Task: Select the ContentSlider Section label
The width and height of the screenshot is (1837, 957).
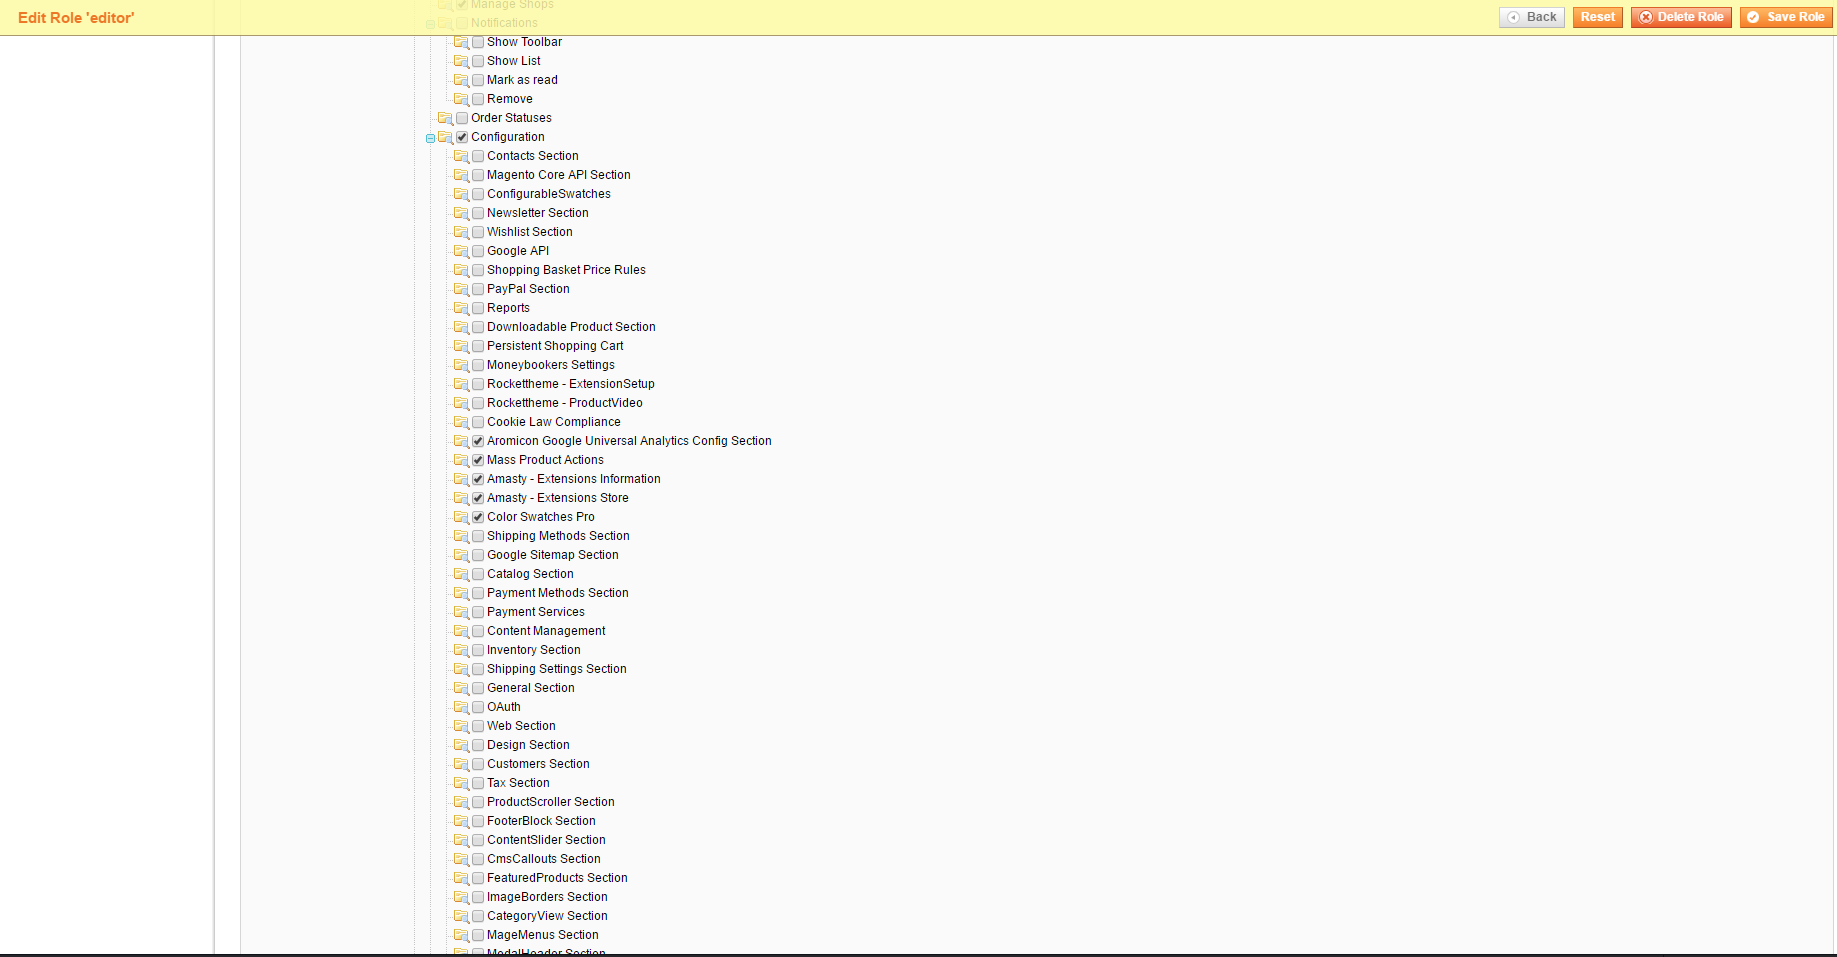Action: 546,840
